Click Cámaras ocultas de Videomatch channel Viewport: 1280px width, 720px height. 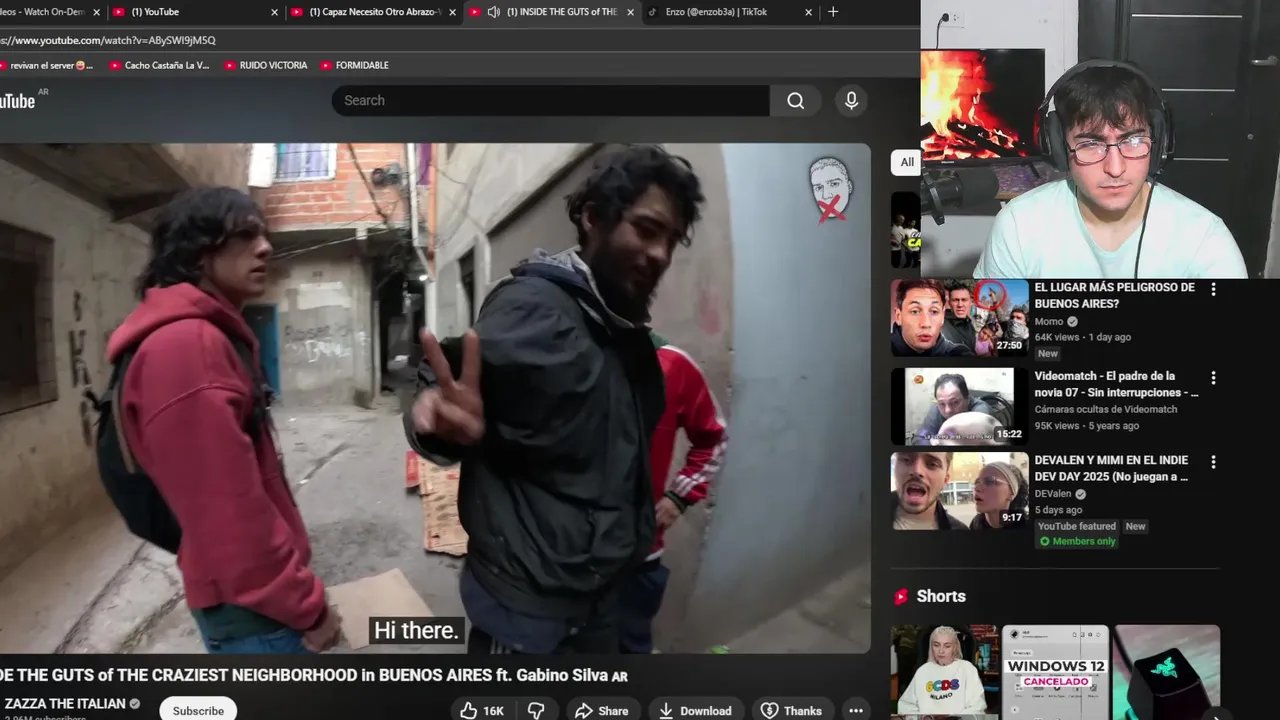click(1105, 409)
